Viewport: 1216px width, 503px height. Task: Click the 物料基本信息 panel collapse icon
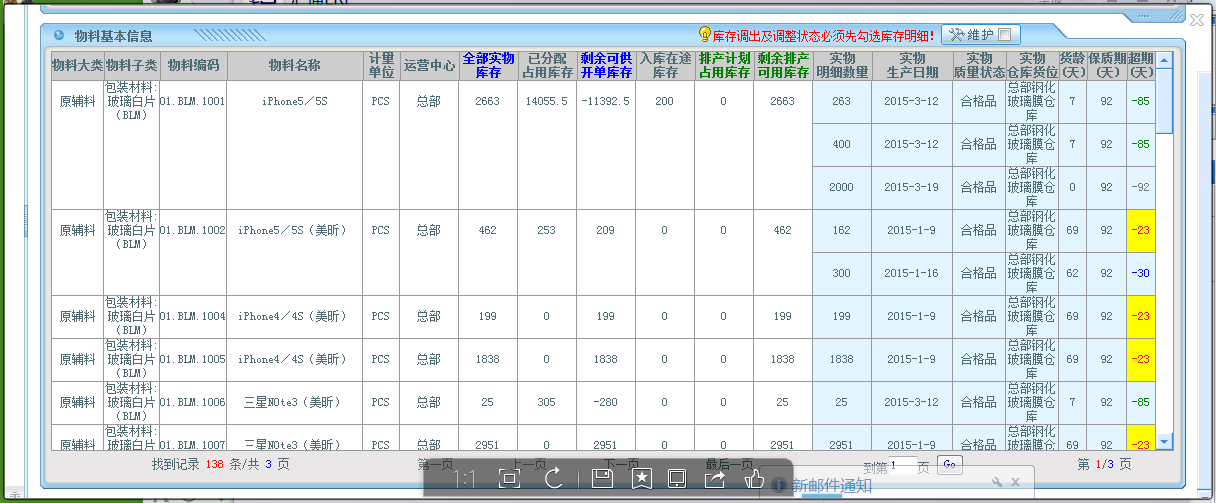pos(59,36)
